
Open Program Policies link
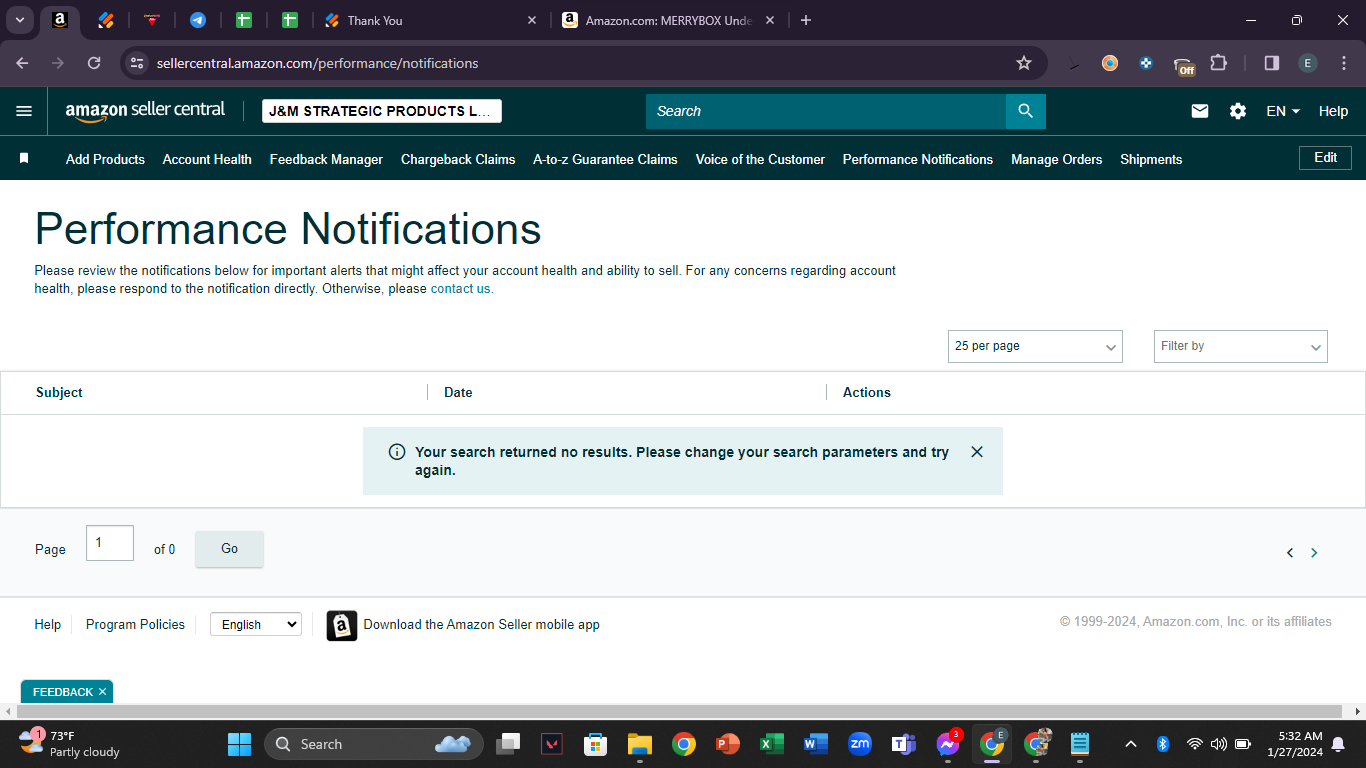[x=135, y=624]
